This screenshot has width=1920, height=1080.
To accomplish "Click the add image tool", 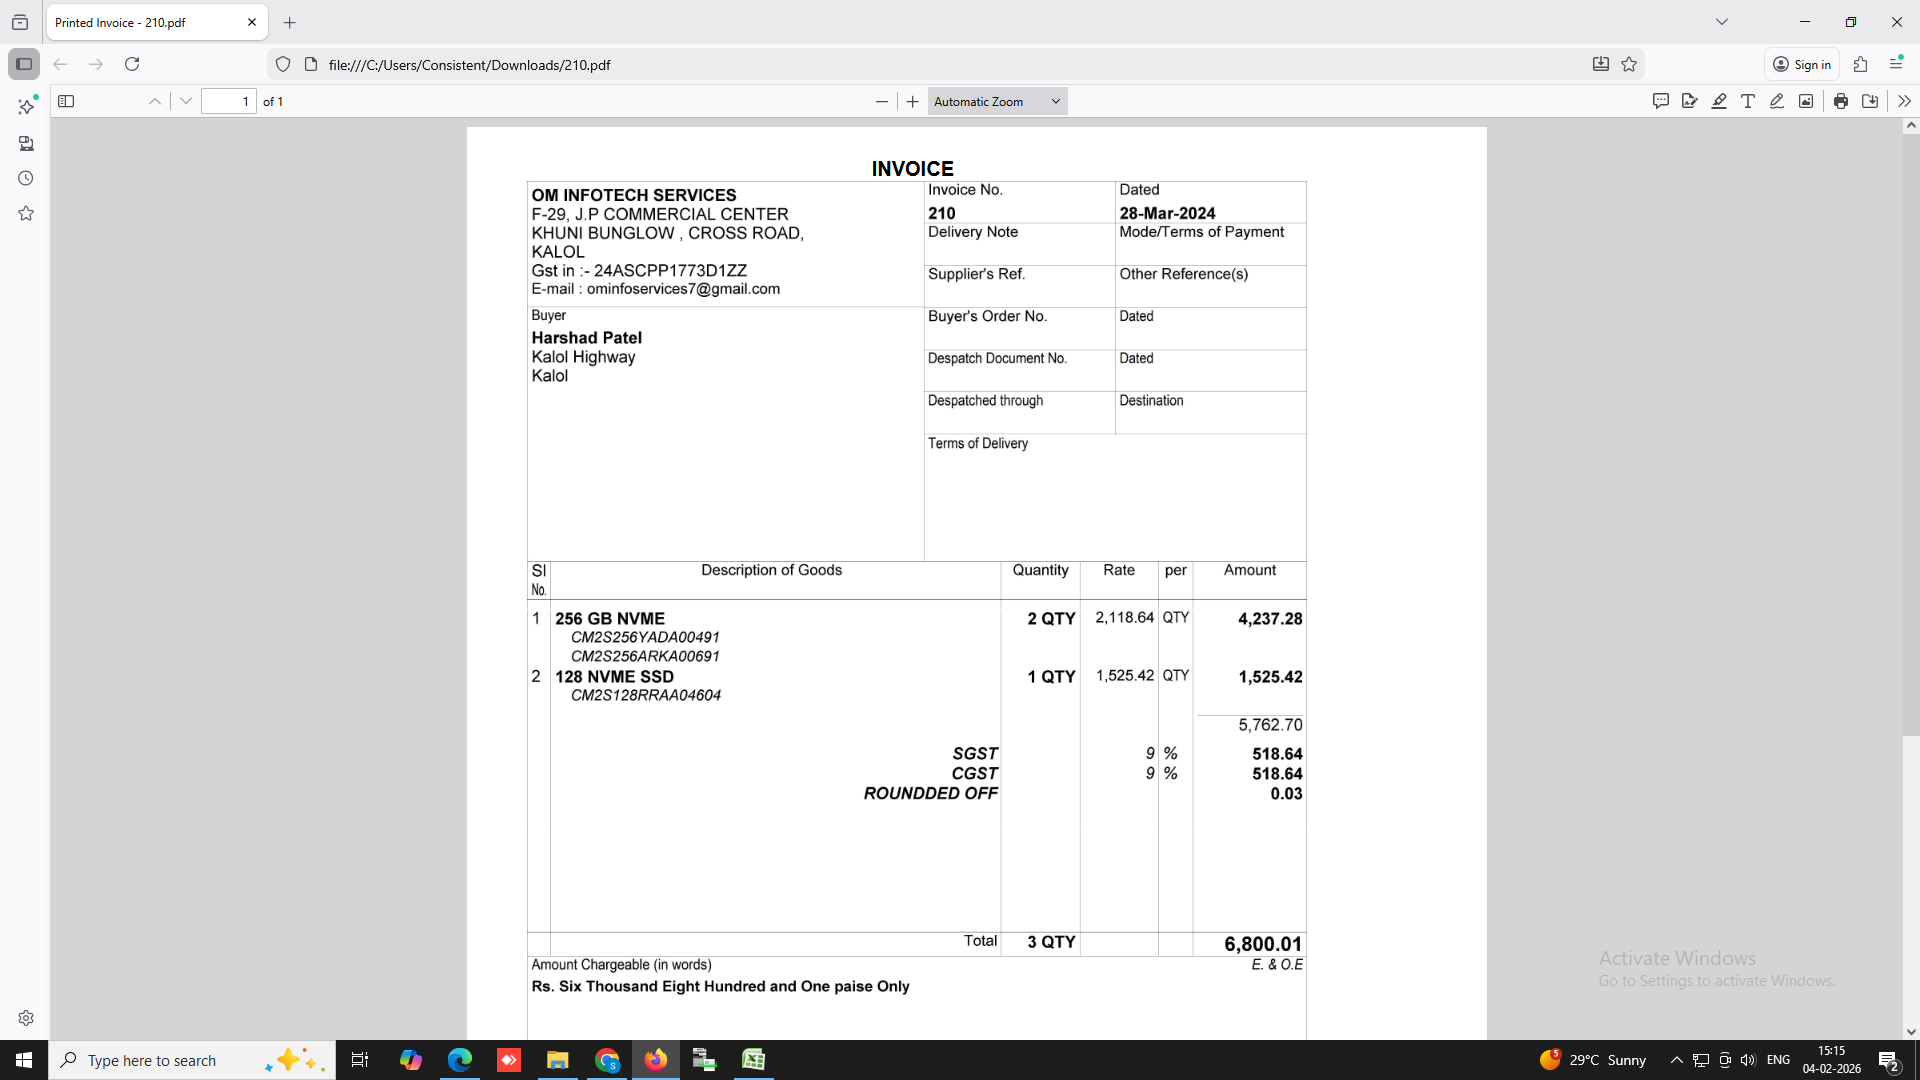I will 1806,101.
